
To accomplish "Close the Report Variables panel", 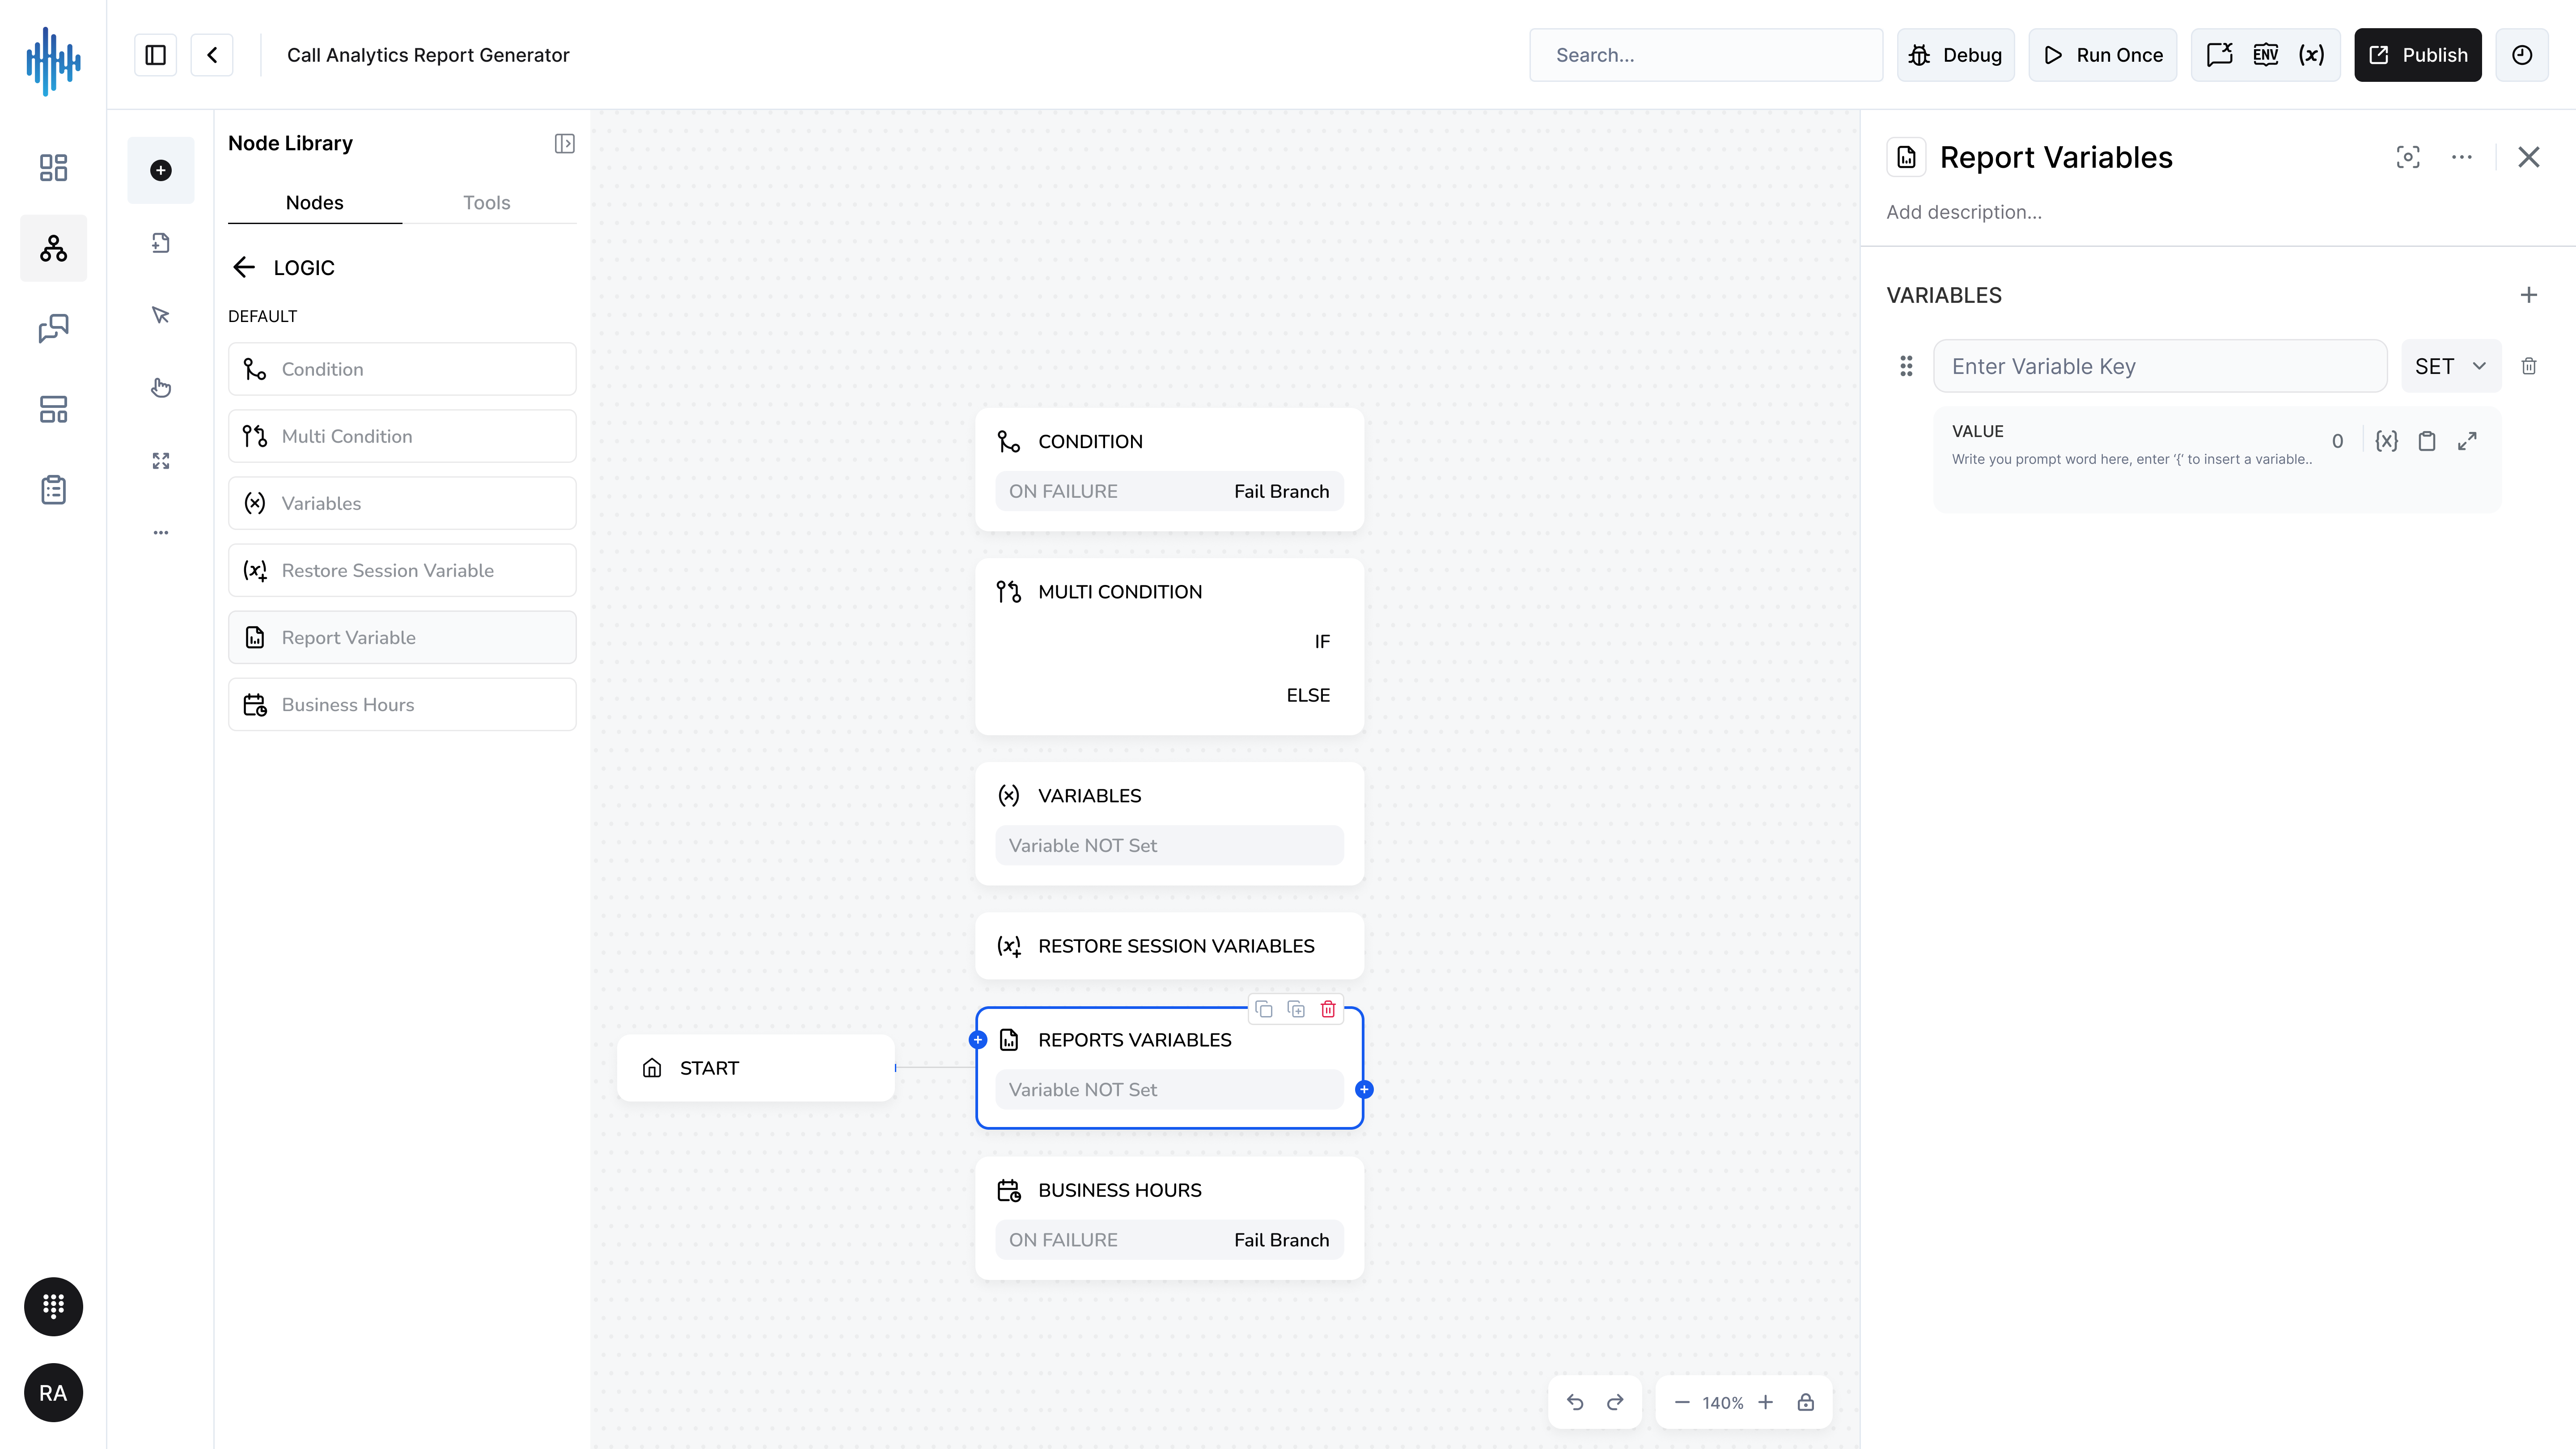I will coord(2529,157).
